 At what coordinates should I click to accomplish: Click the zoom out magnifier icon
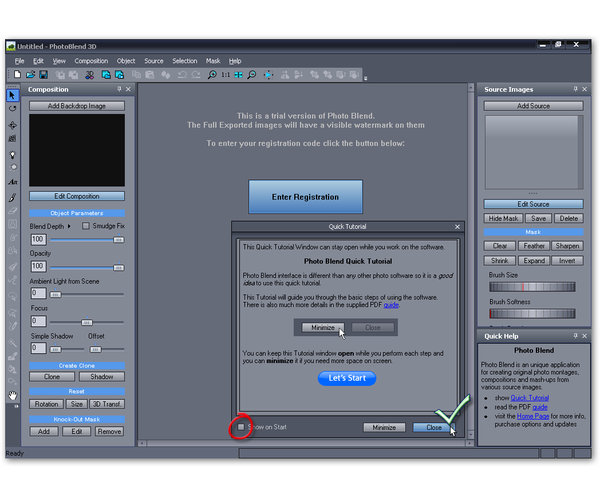pos(252,75)
